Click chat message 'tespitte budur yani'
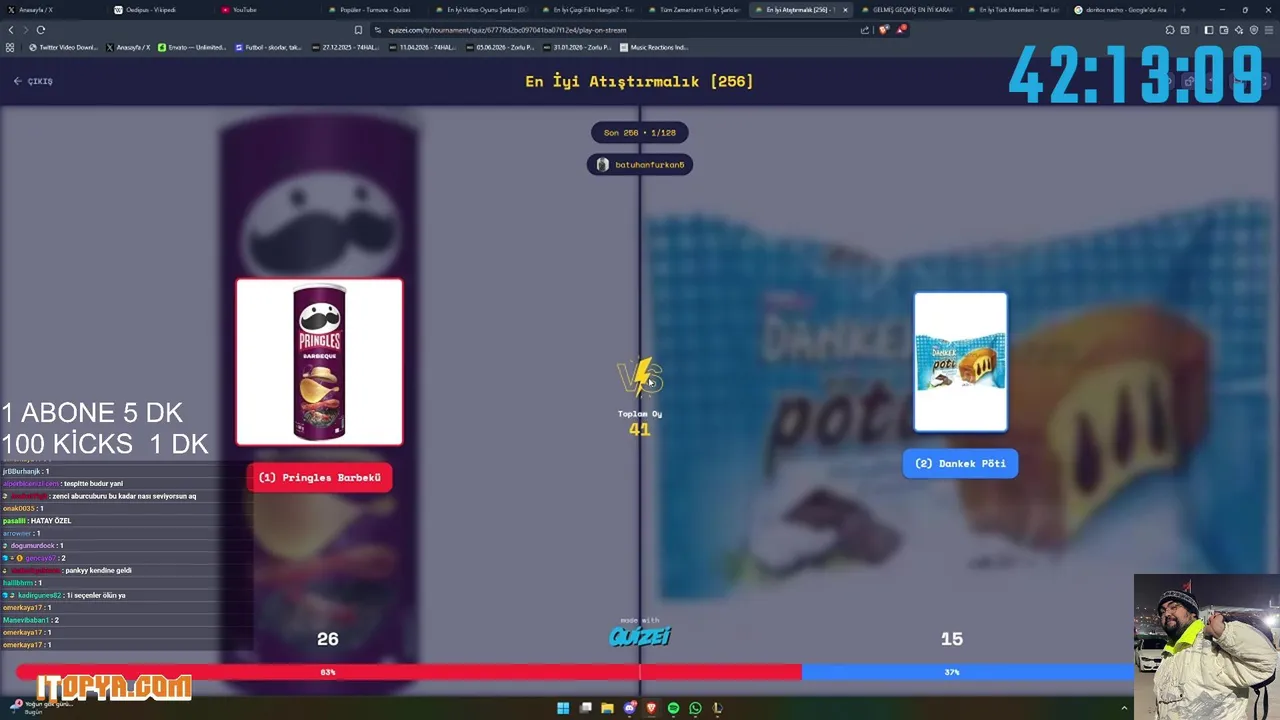Image resolution: width=1280 pixels, height=720 pixels. click(x=93, y=484)
